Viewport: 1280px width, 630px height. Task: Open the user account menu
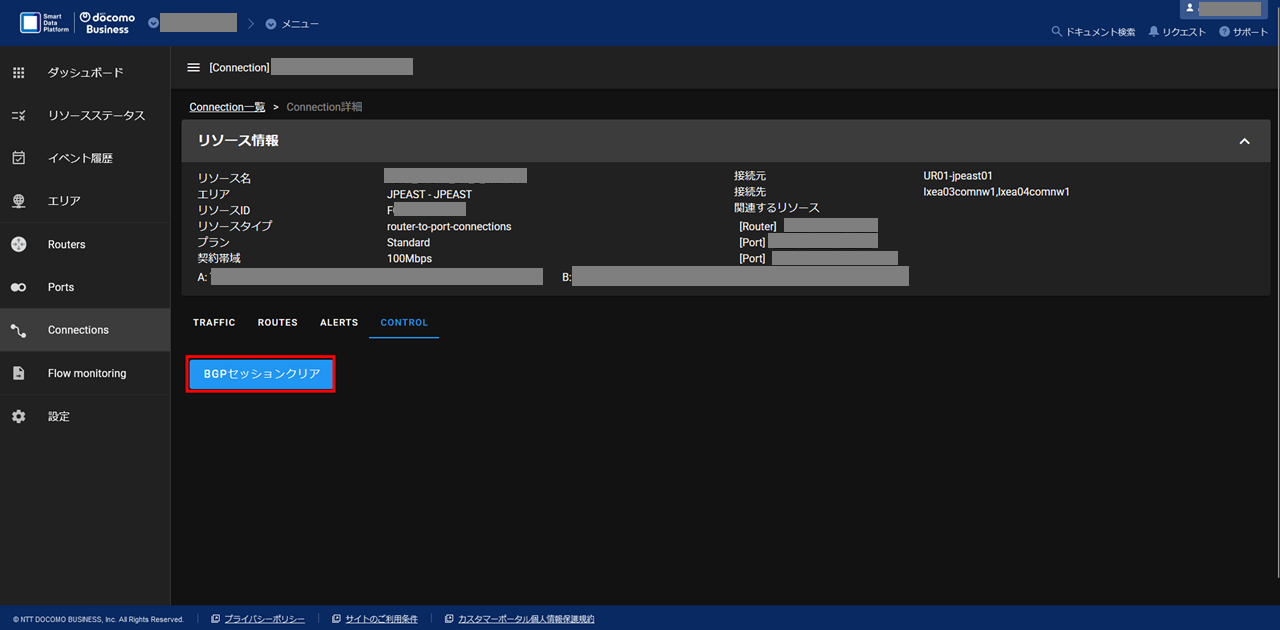click(1222, 9)
